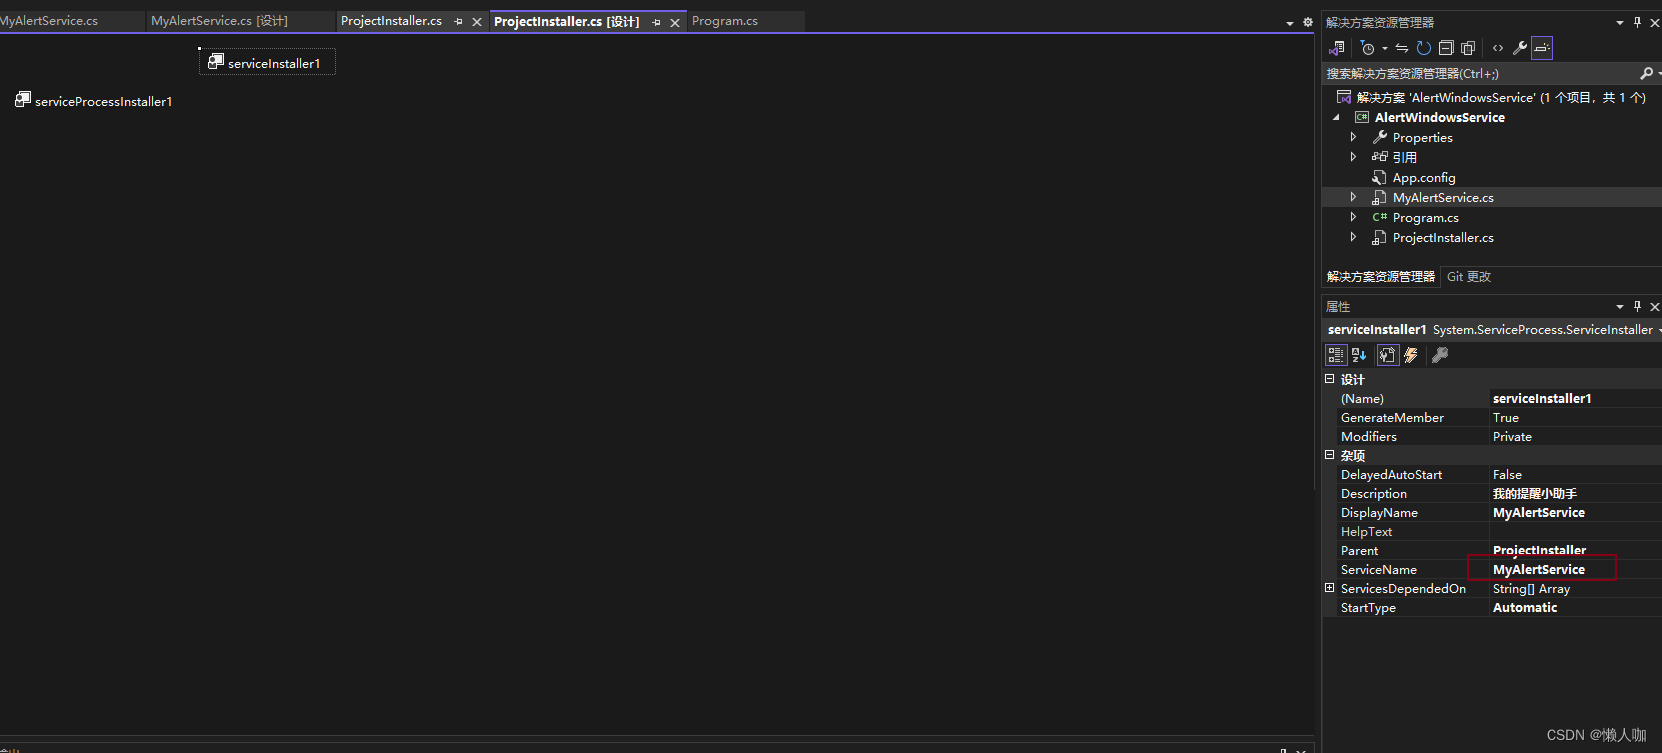The image size is (1662, 753).
Task: Click the Parent property ProjectInstaller value
Action: pos(1575,550)
